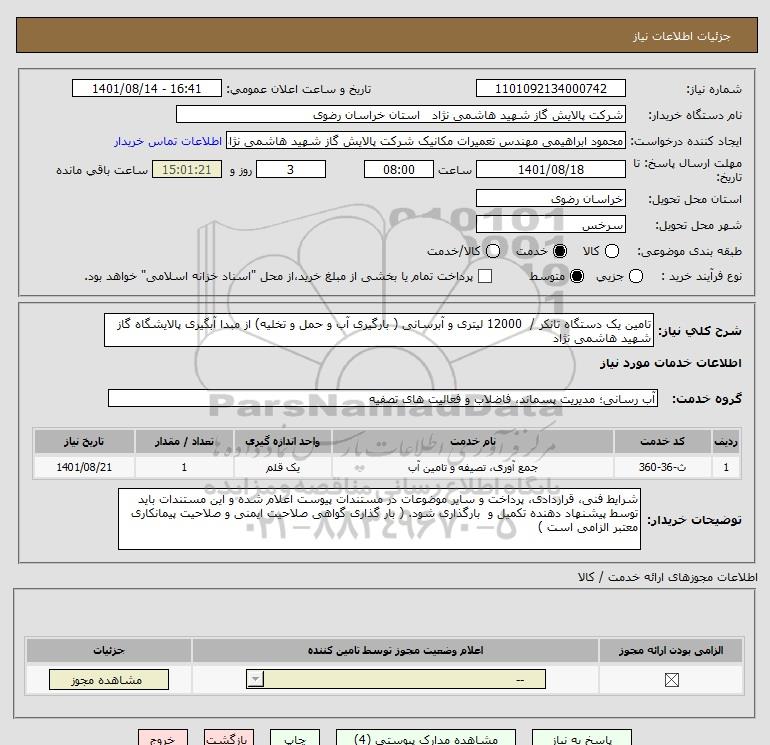This screenshot has height=745, width=770.
Task: Click the service group field آب رسانی
Action: click(x=383, y=398)
